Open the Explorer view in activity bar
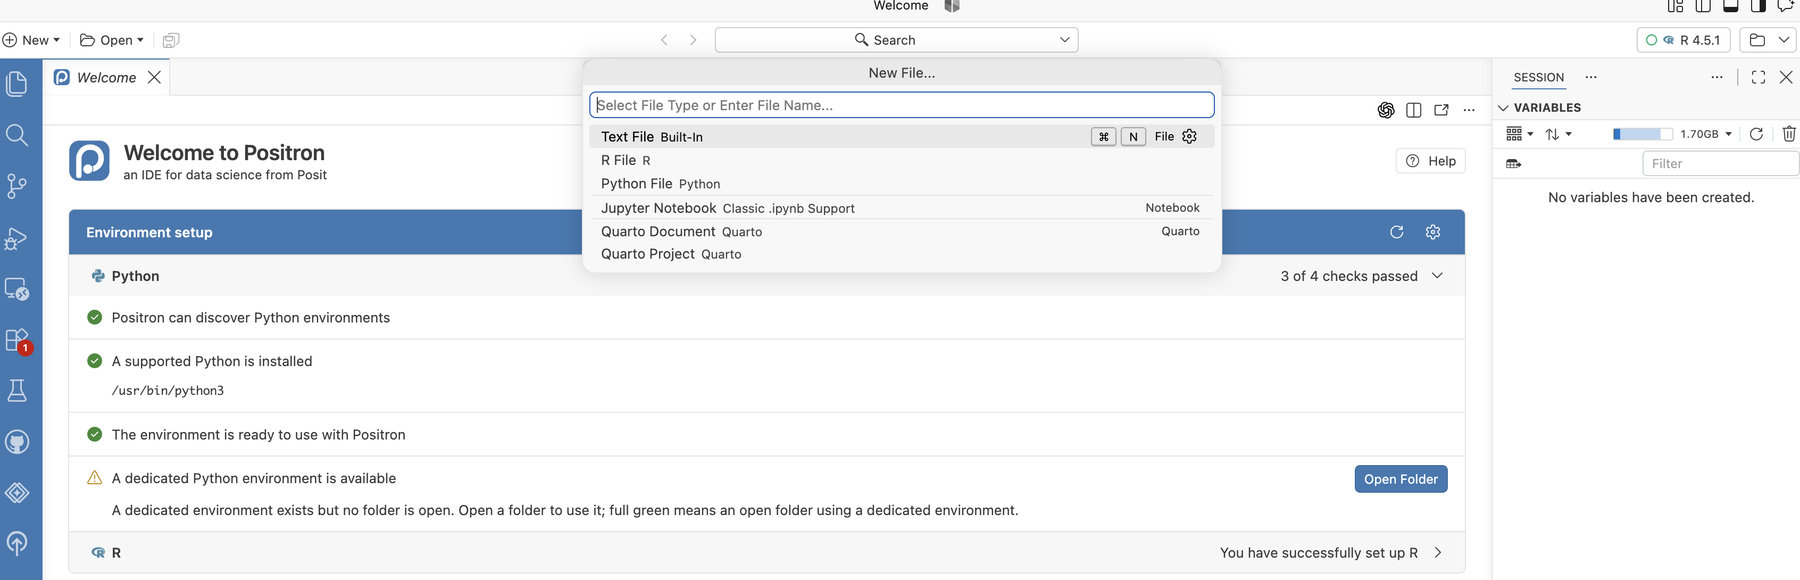The width and height of the screenshot is (1800, 580). [x=17, y=84]
